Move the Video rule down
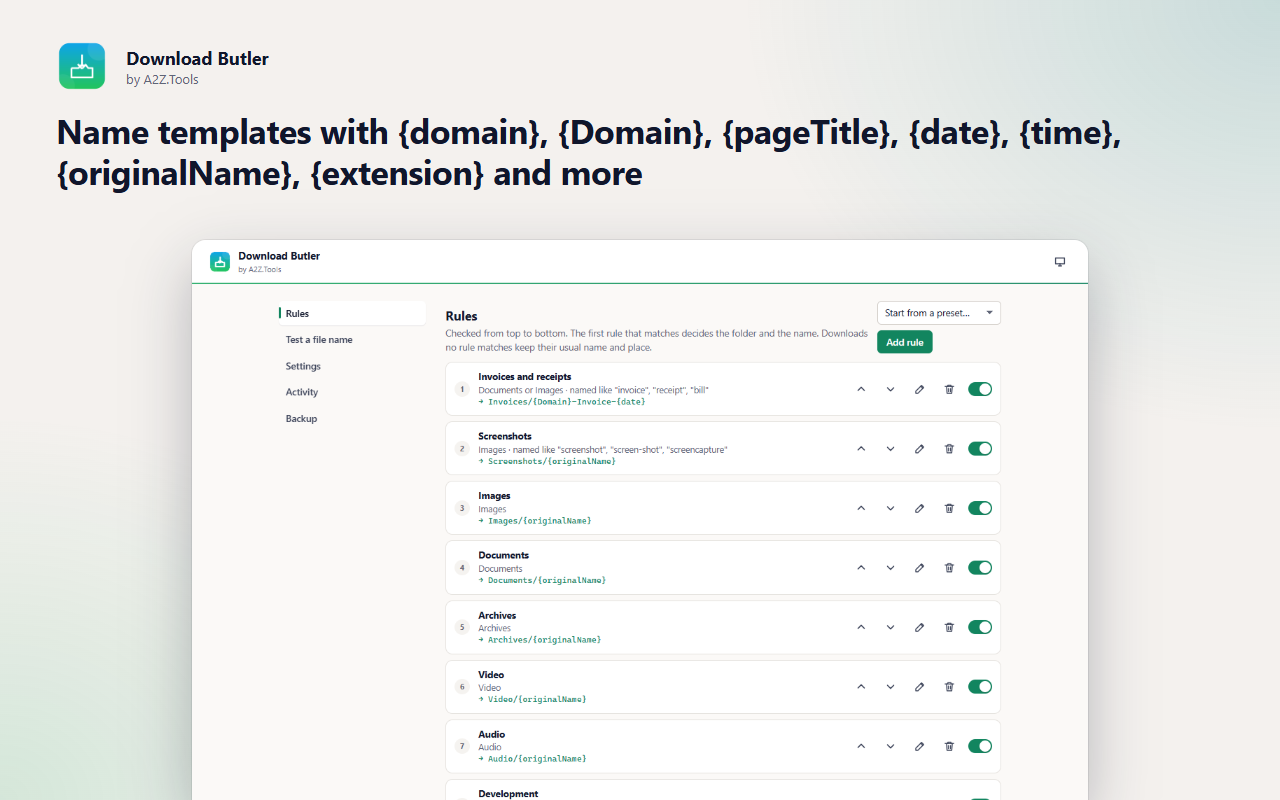This screenshot has height=800, width=1280. point(890,687)
